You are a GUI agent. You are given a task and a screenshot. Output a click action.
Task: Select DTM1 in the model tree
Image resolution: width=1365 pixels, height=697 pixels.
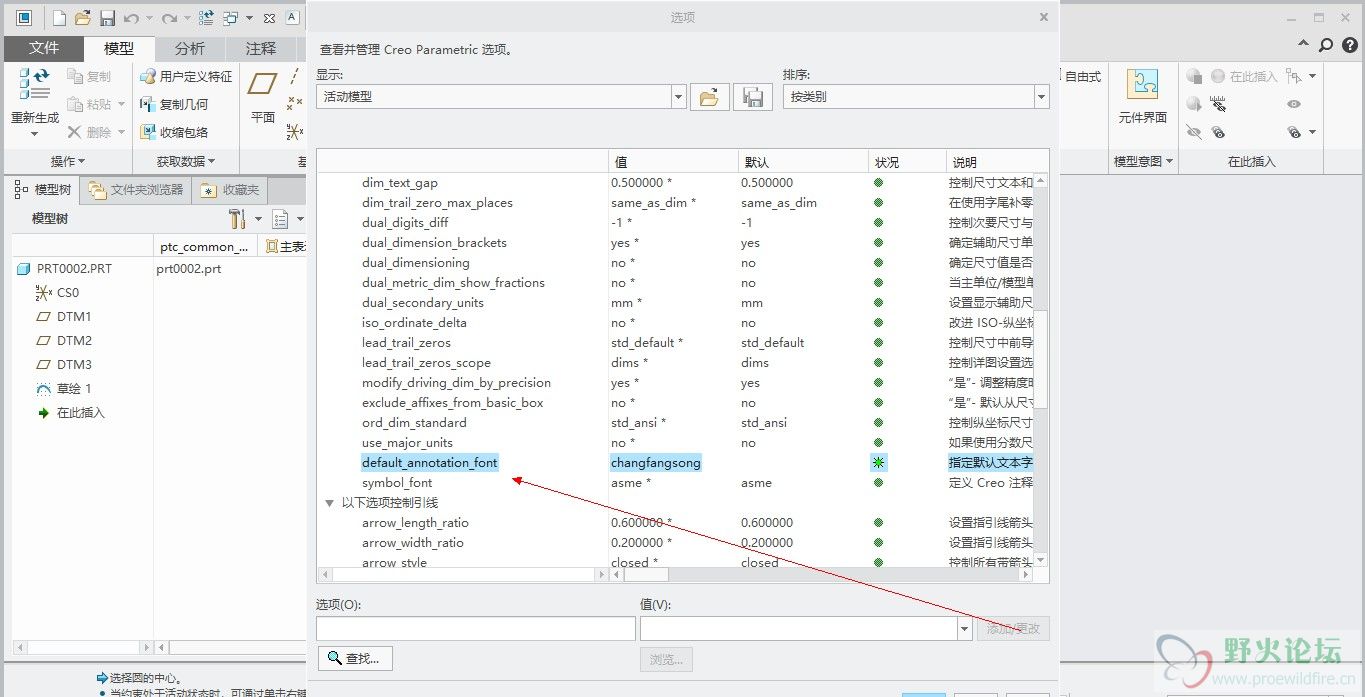coord(63,317)
